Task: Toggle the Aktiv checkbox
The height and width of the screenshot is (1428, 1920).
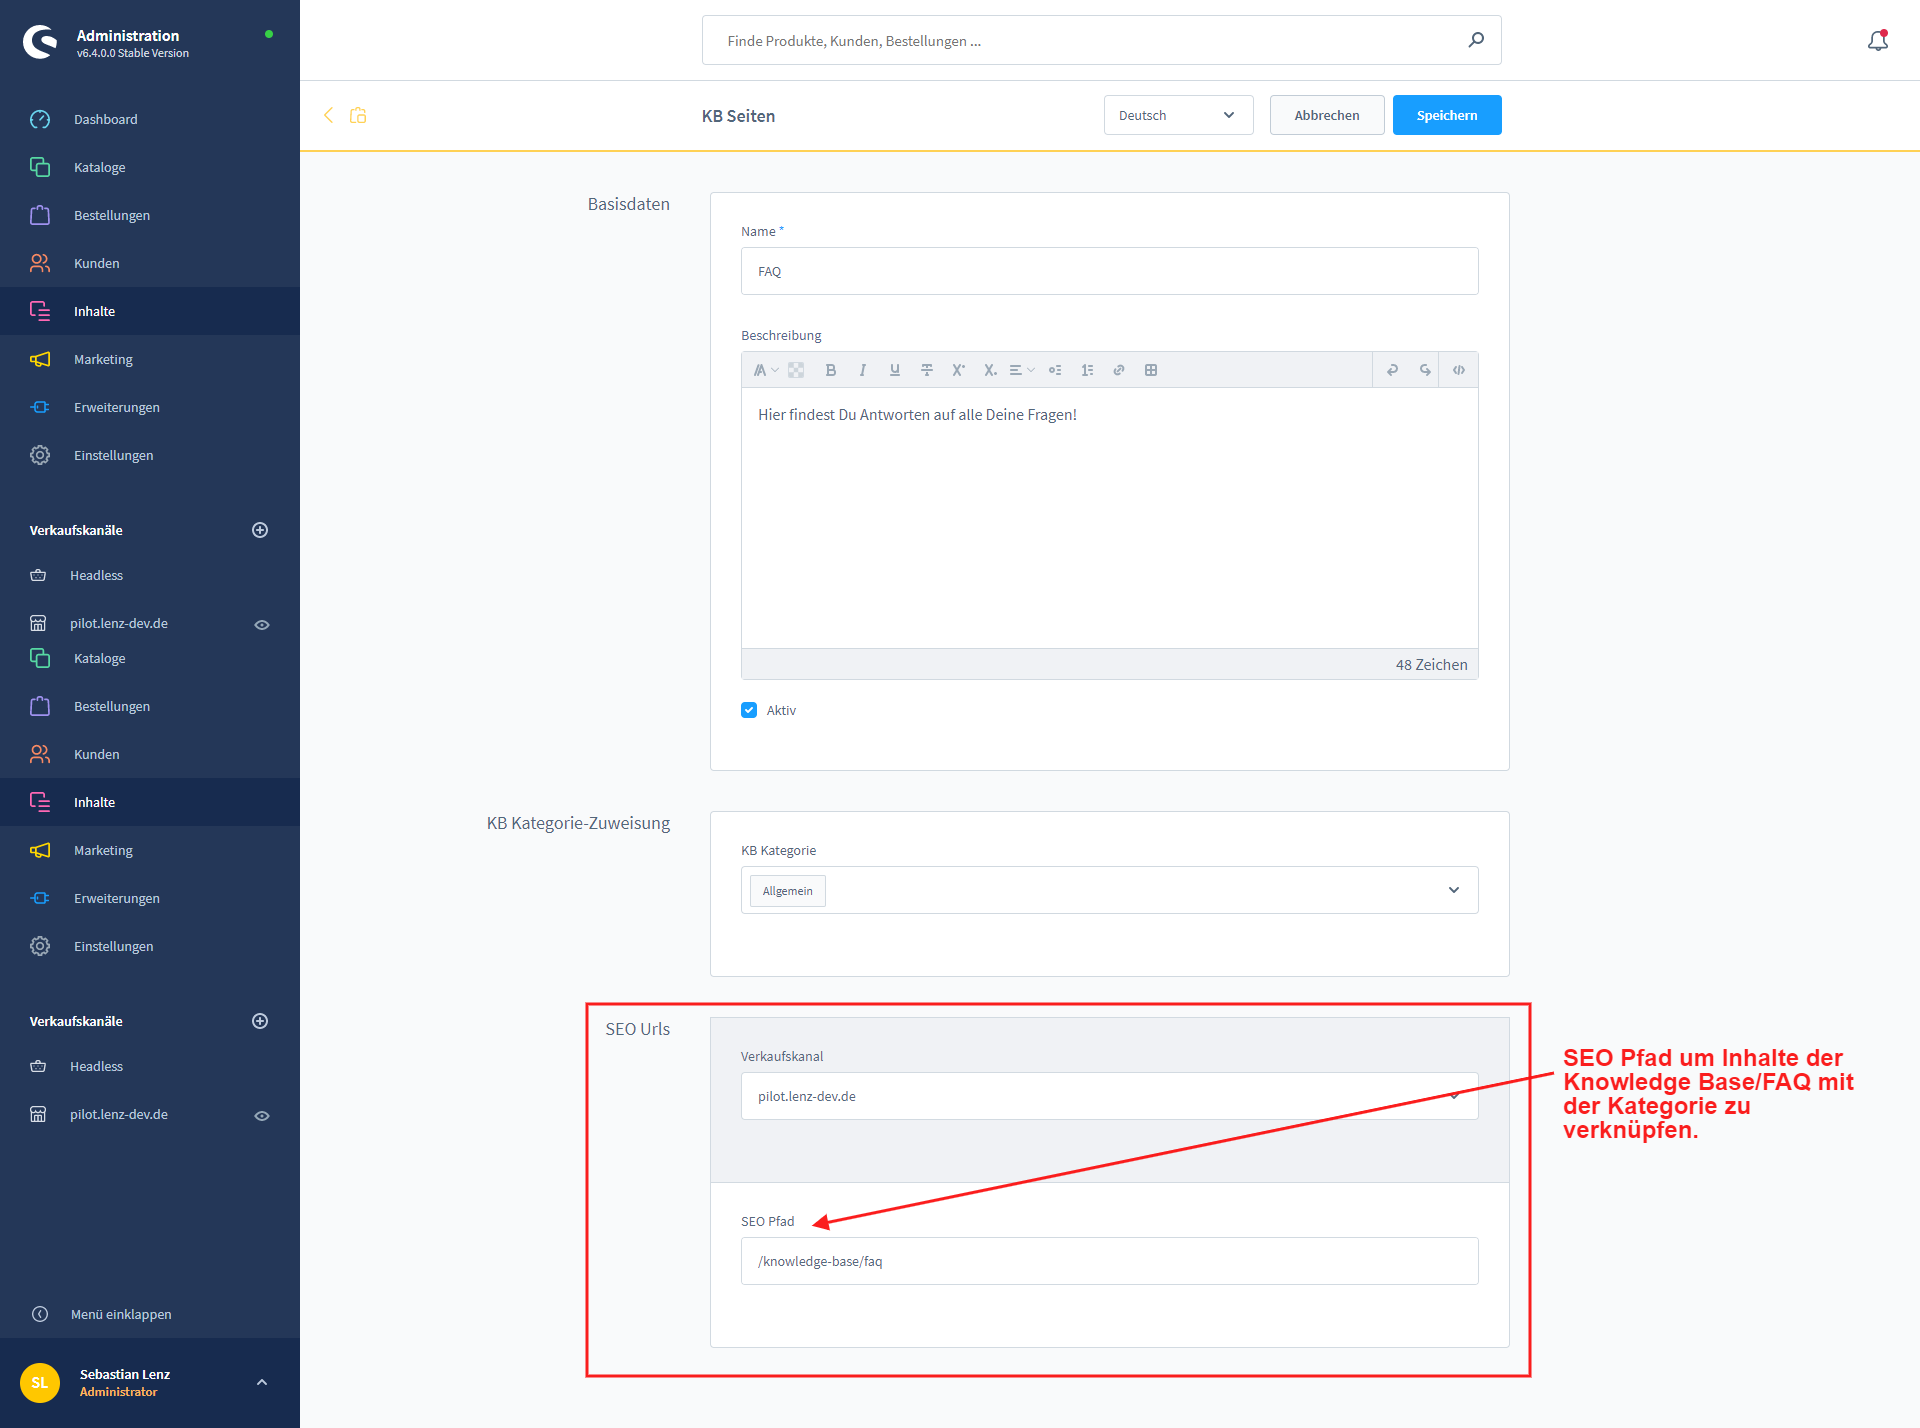Action: pyautogui.click(x=749, y=710)
